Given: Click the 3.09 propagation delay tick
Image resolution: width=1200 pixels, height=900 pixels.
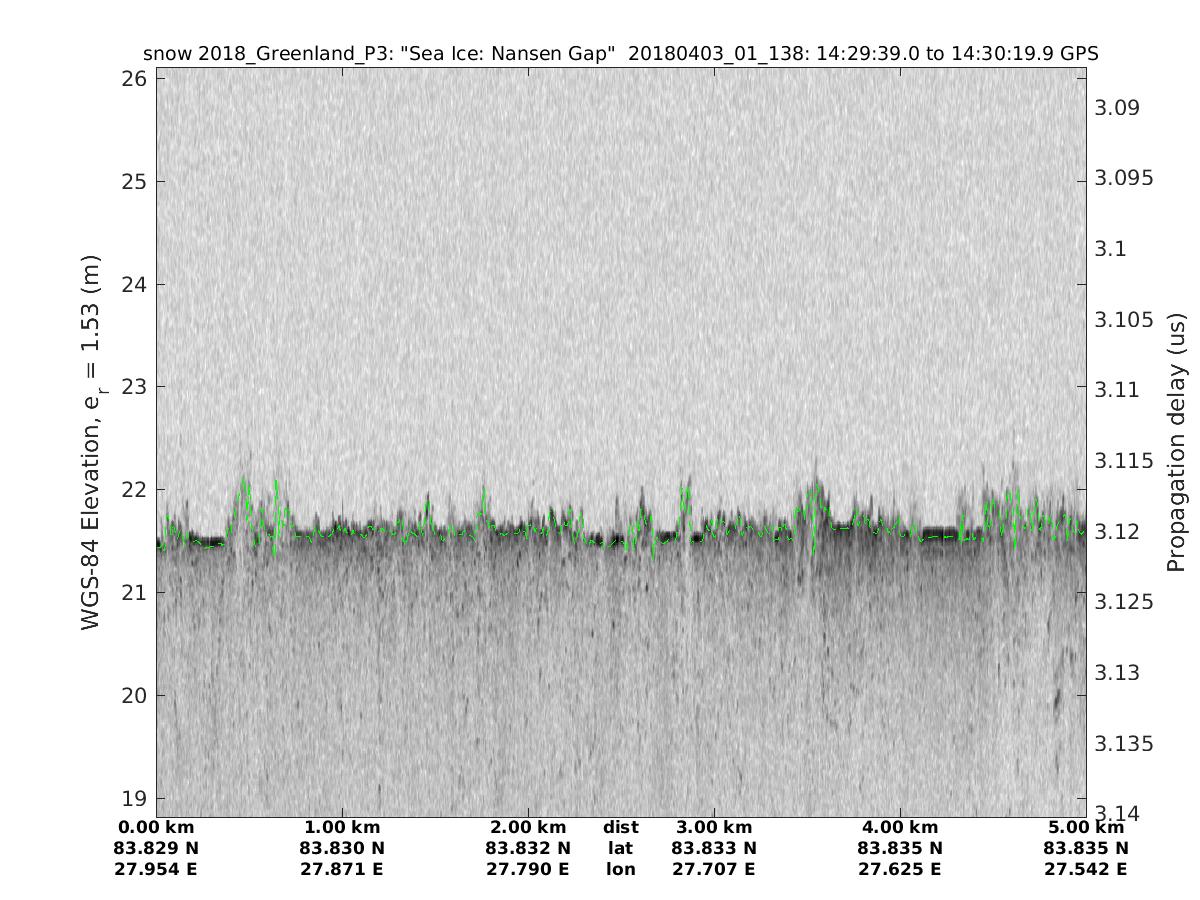Looking at the screenshot, I should pyautogui.click(x=1118, y=107).
